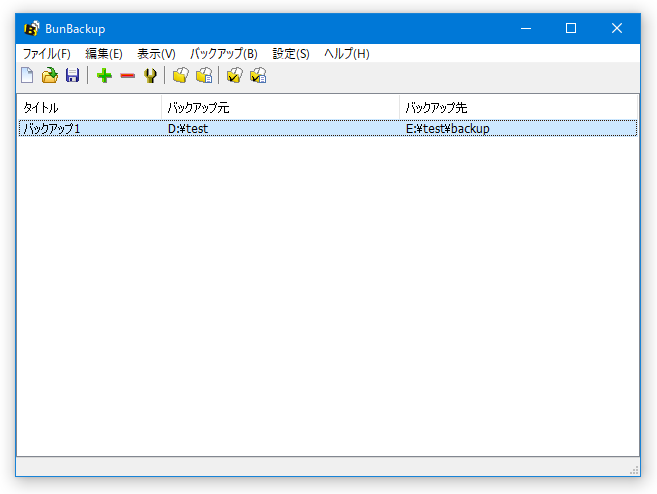This screenshot has width=657, height=494.
Task: Open the バックアップ(B) menu
Action: (224, 54)
